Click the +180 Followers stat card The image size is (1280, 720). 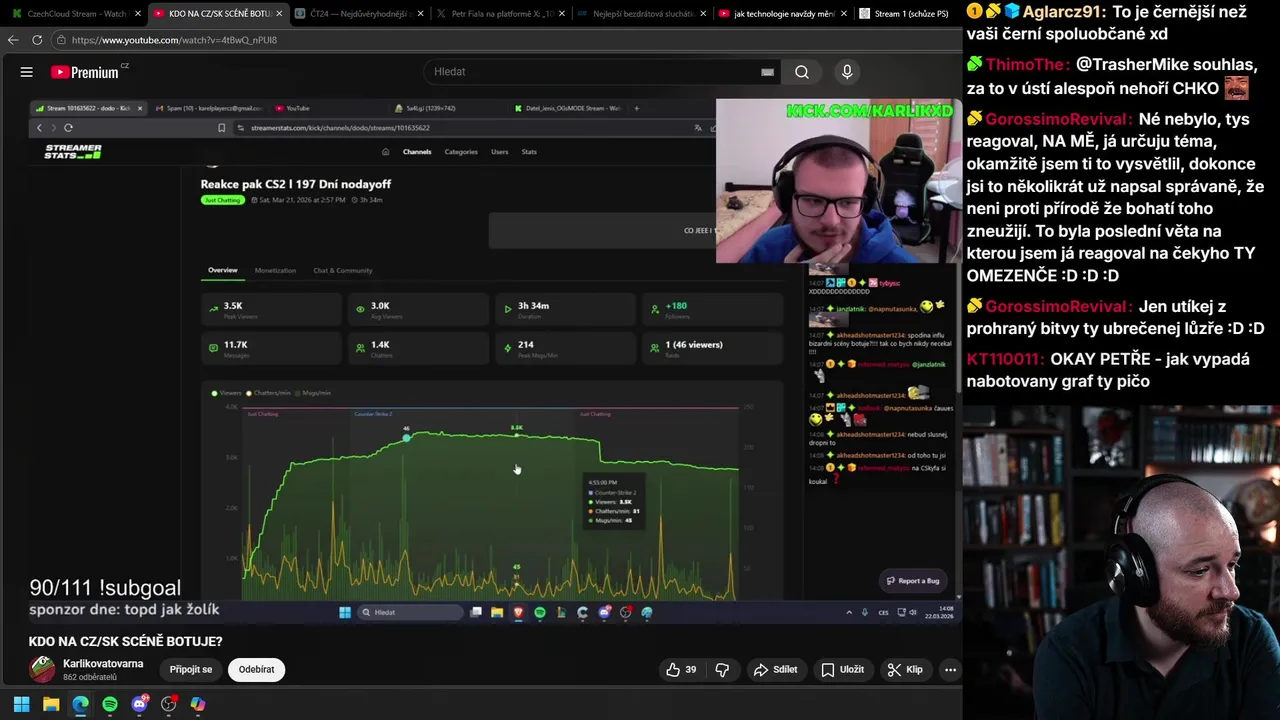713,309
